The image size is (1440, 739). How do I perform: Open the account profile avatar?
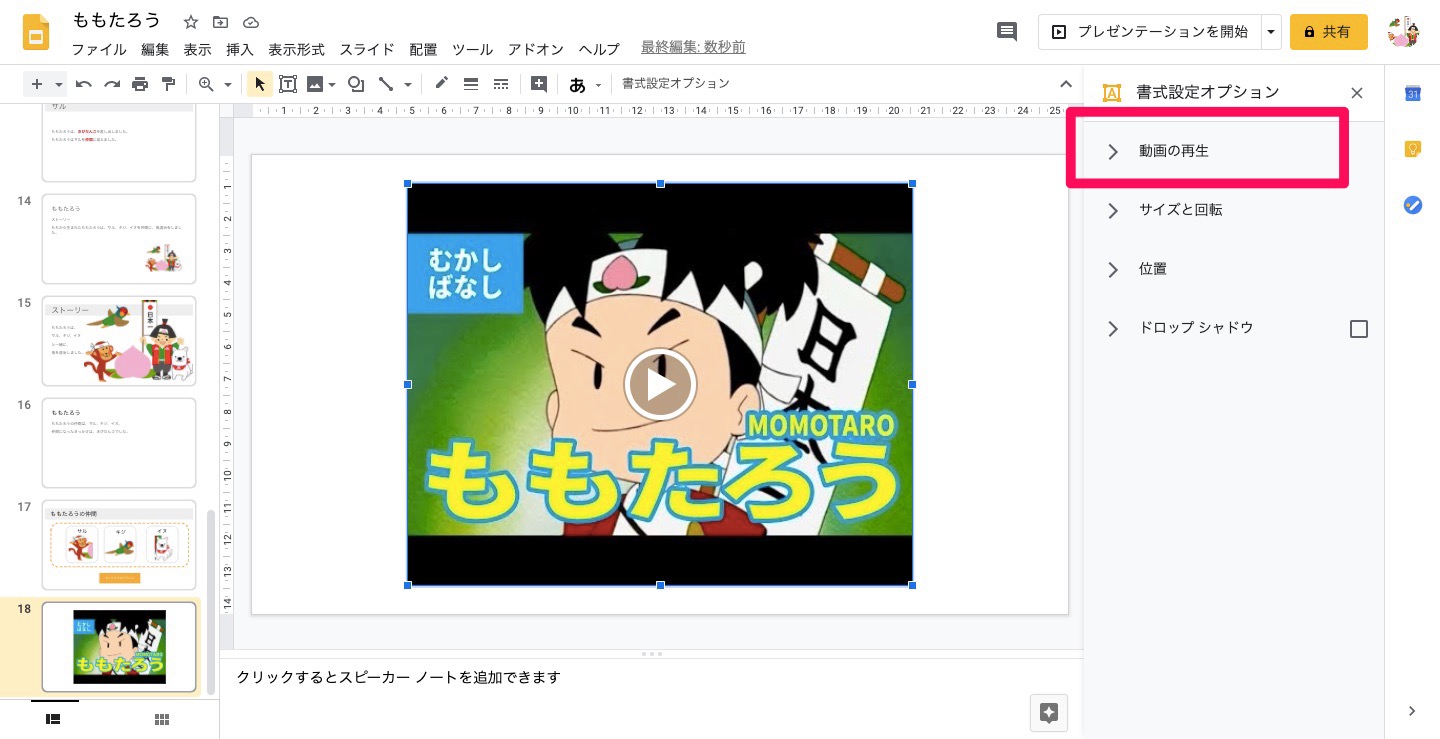1404,32
